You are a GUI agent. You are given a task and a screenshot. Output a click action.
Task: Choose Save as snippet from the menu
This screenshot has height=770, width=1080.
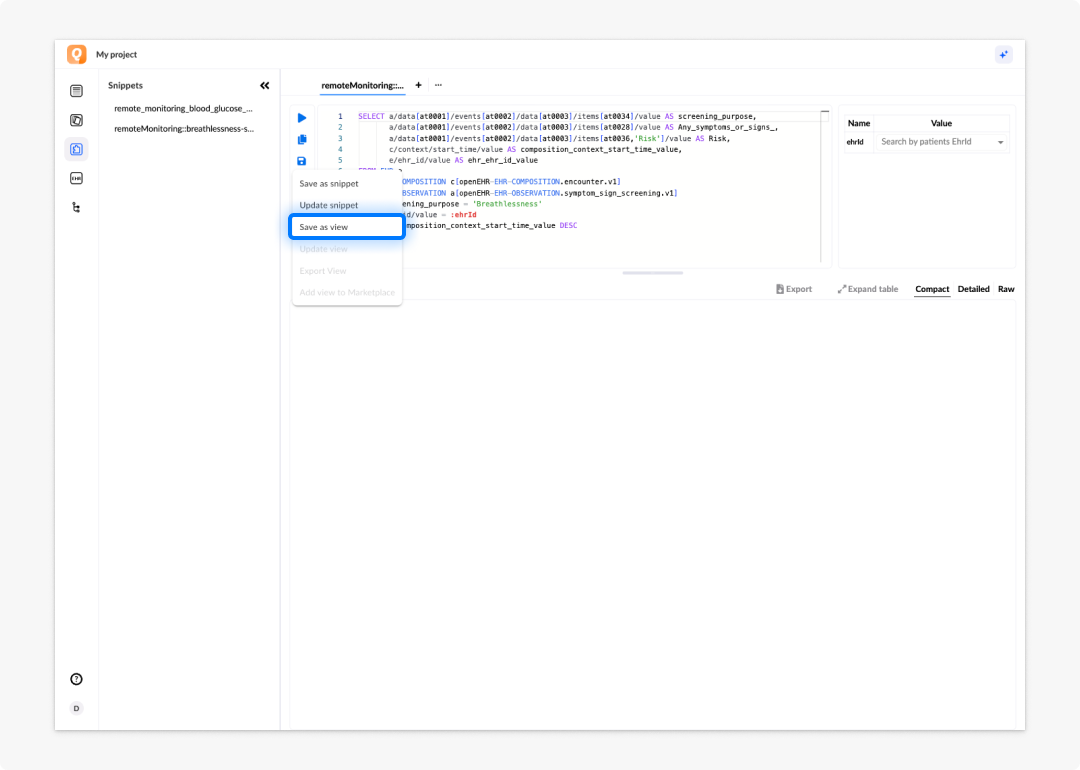[346, 184]
